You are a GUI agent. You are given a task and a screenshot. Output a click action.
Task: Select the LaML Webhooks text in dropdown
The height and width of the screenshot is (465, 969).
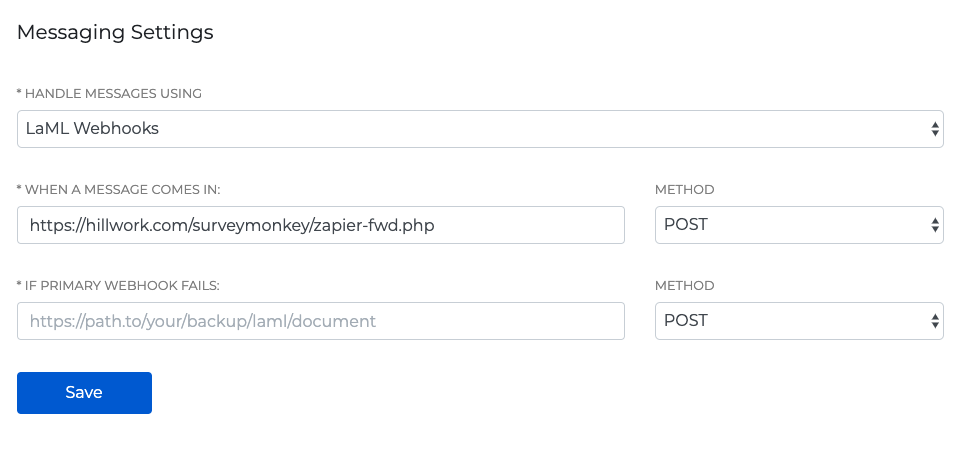[92, 129]
